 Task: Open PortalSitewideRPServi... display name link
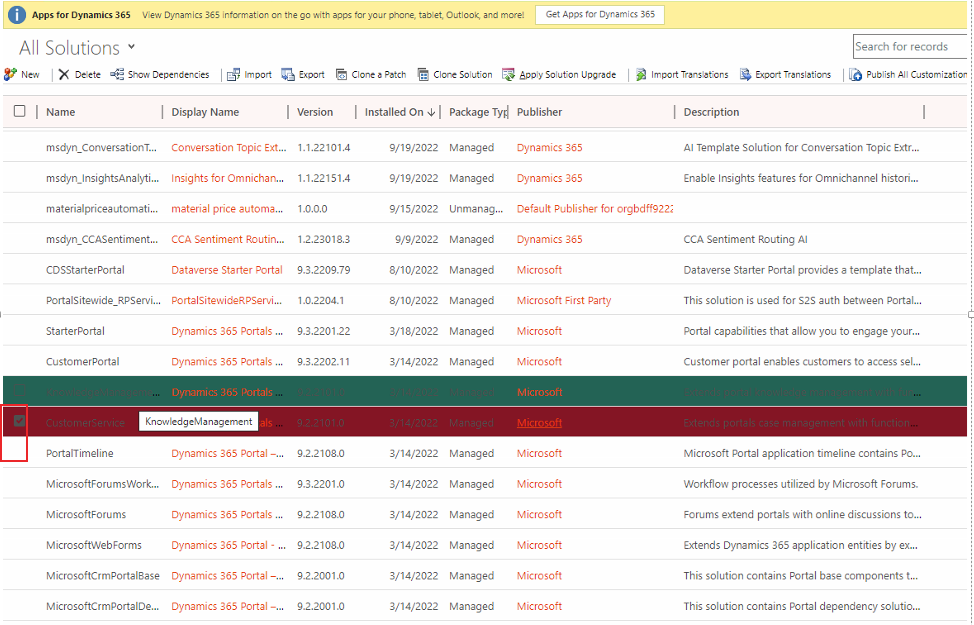point(227,300)
